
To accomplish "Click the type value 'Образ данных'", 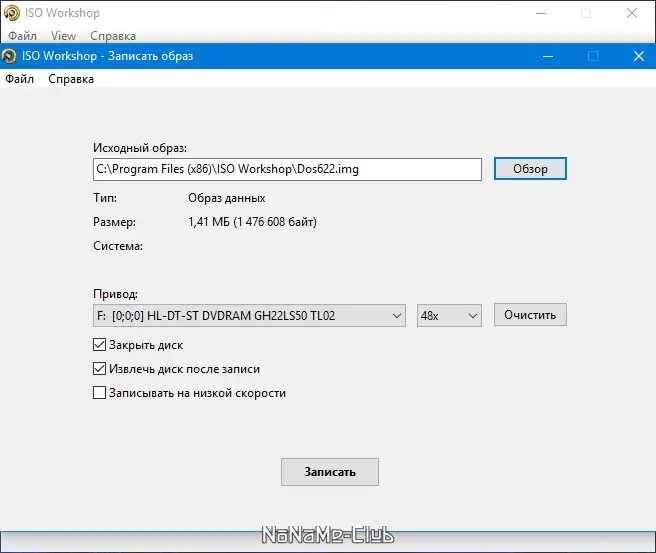I will (227, 198).
